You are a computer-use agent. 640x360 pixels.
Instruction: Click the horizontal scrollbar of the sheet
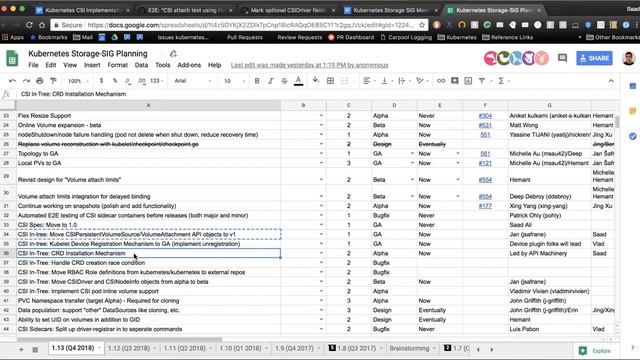pos(120,339)
